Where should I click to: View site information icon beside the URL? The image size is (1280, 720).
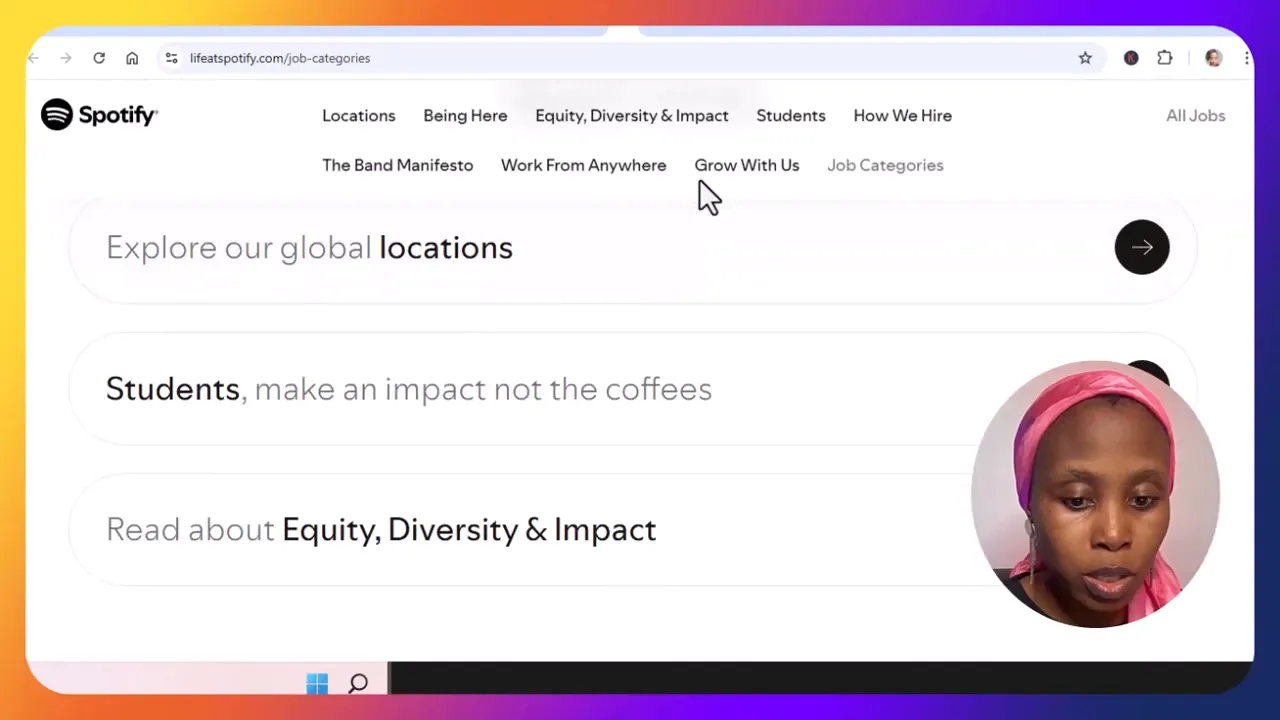(x=171, y=58)
